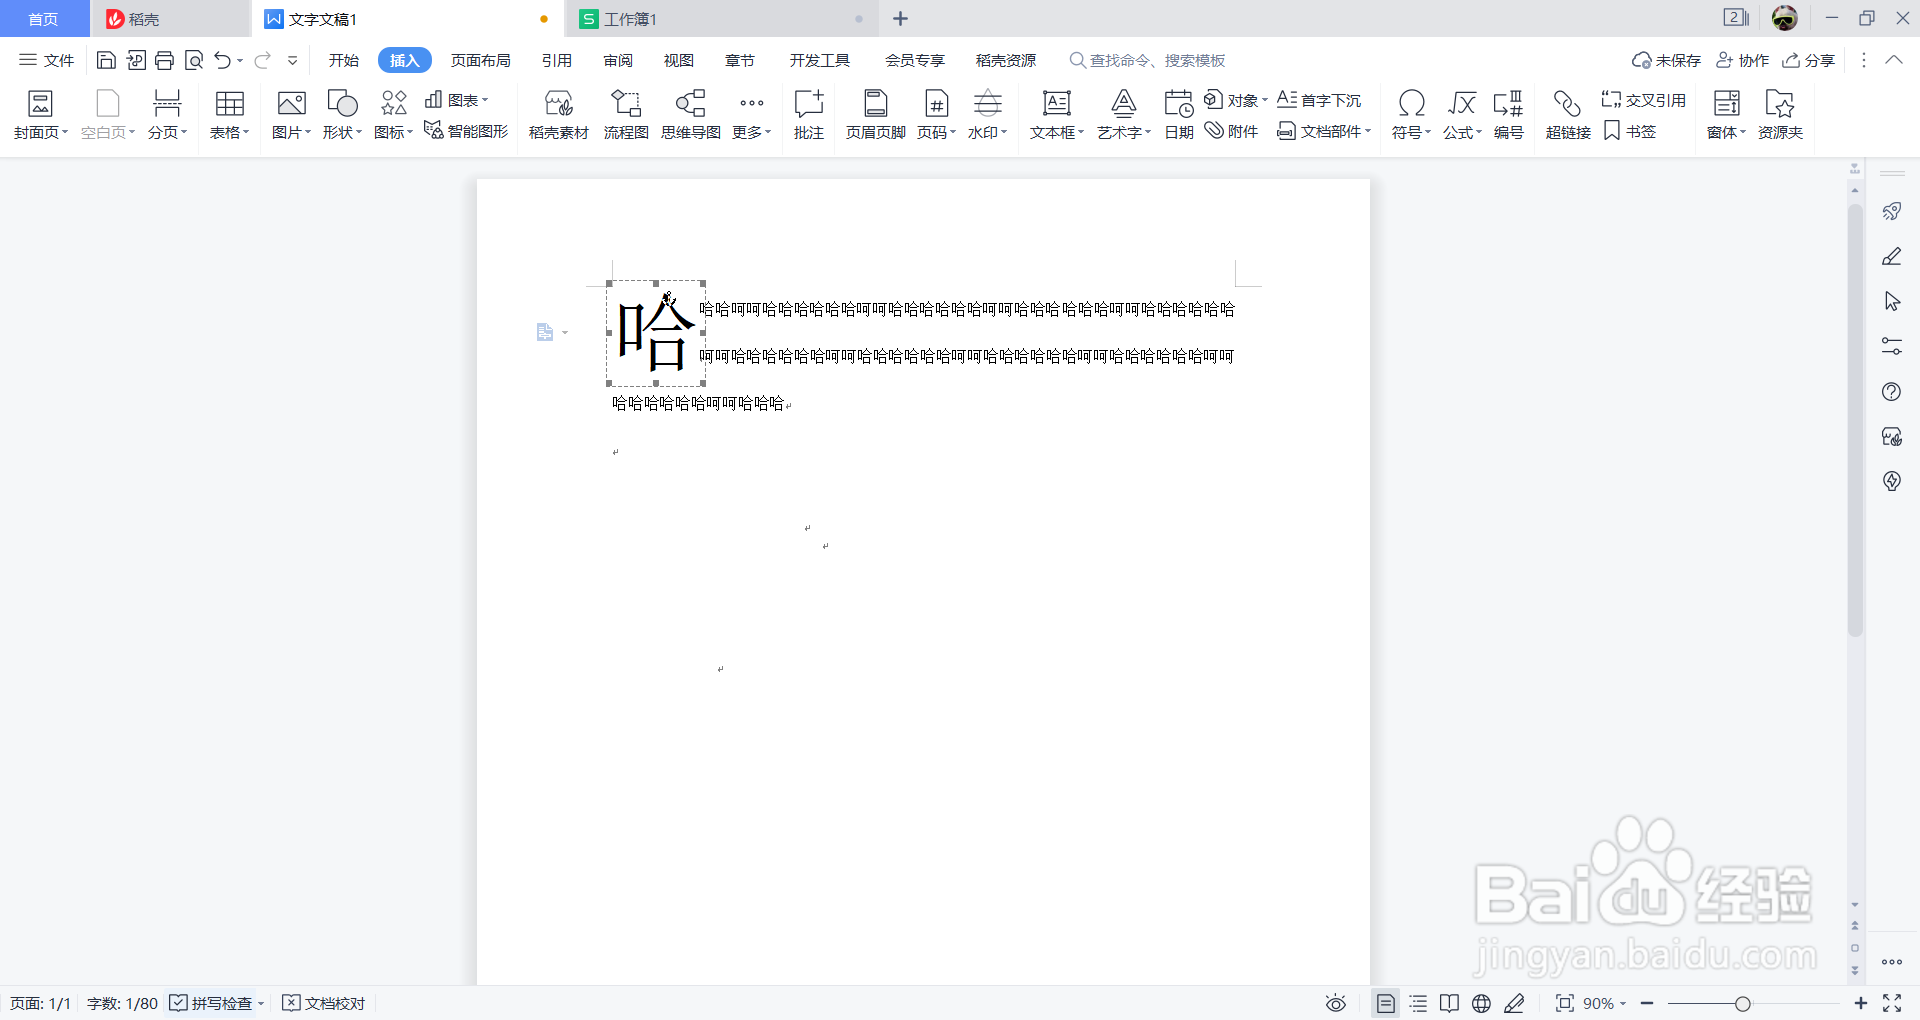Open Docer materials (稻壳素材)
This screenshot has height=1020, width=1920.
(558, 115)
